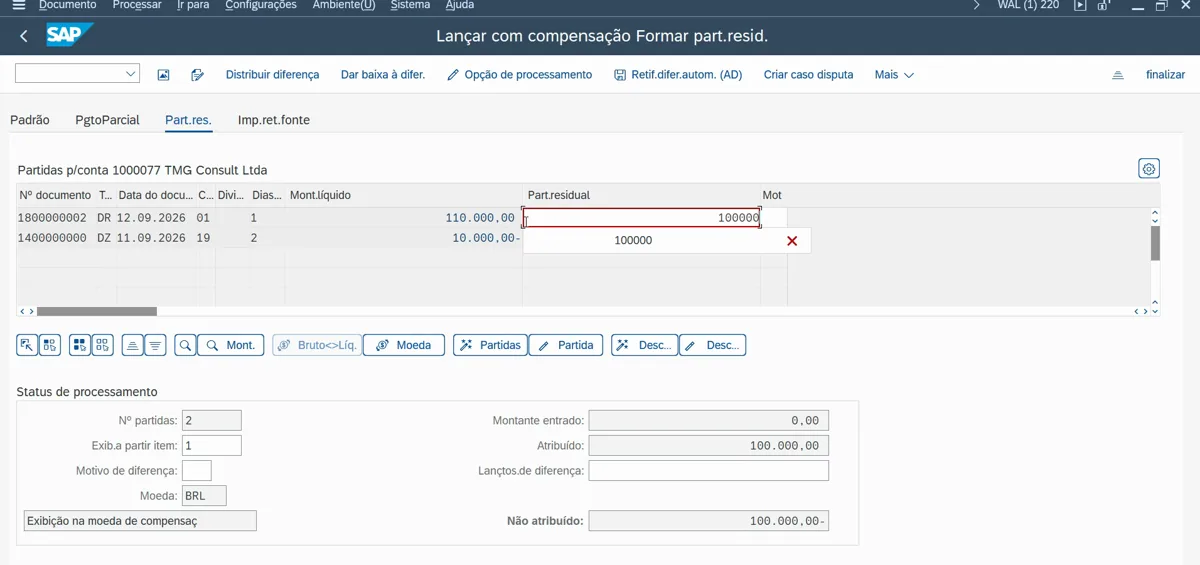Switch to the Imp.ret.fonte tab

point(274,120)
